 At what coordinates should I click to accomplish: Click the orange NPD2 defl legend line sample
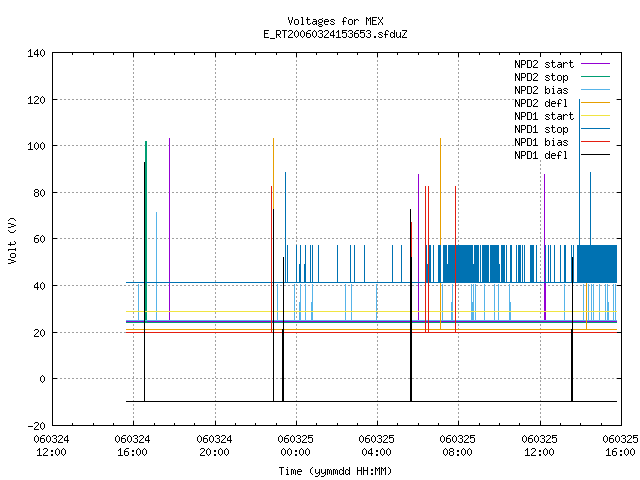click(596, 103)
